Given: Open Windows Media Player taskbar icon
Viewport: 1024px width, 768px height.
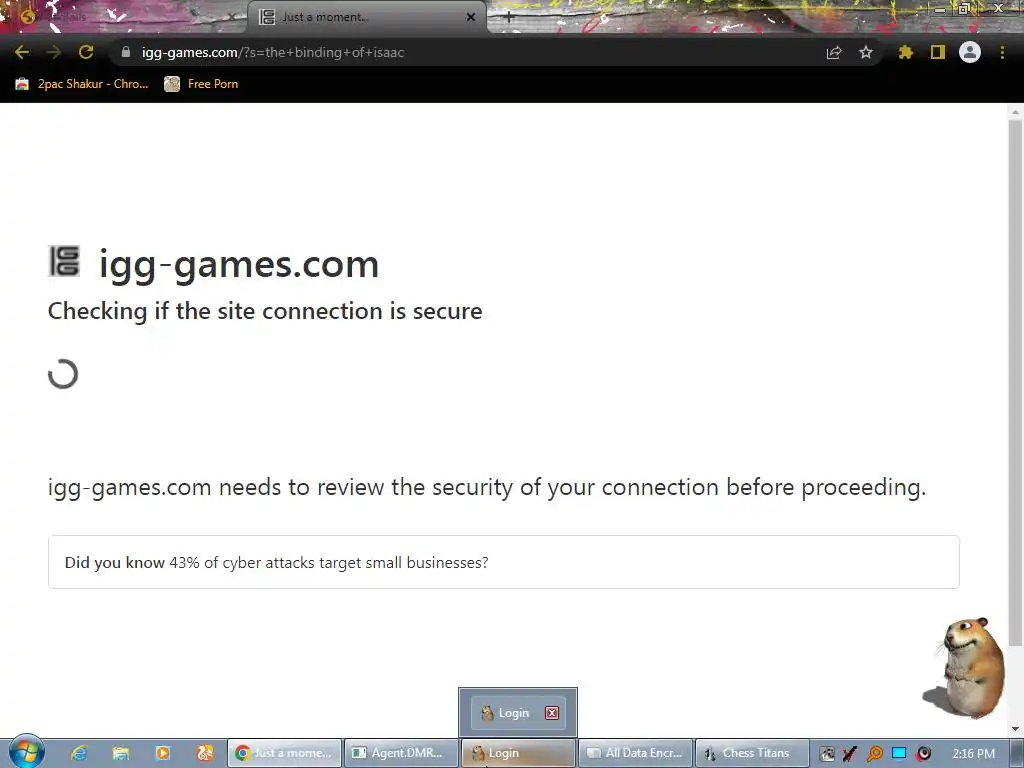Looking at the screenshot, I should [163, 753].
